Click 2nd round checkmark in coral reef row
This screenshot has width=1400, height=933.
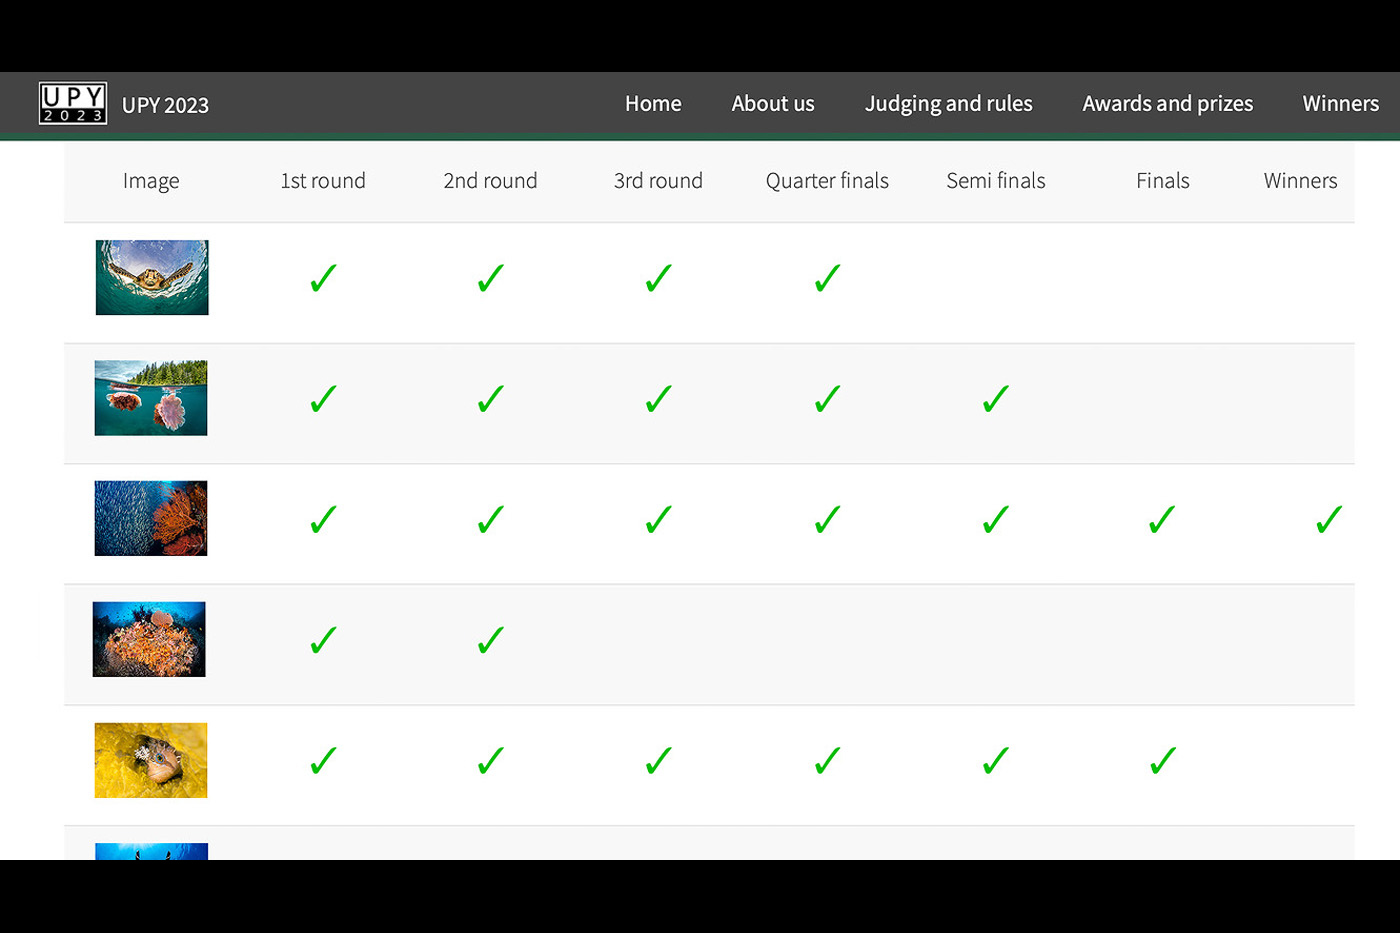click(x=490, y=640)
